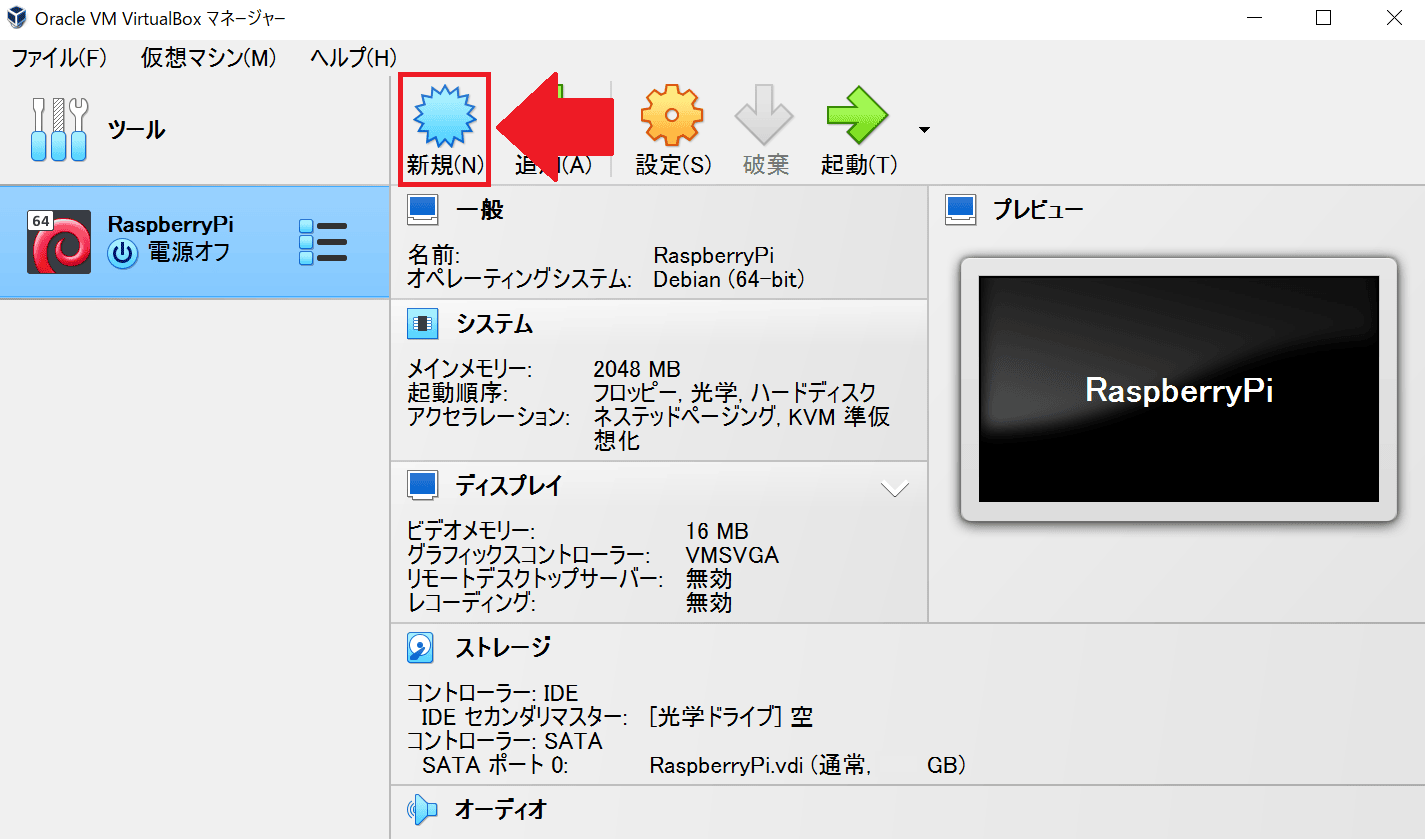Viewport: 1425px width, 839px height.
Task: Click the 電源オフ status text
Action: pos(189,253)
